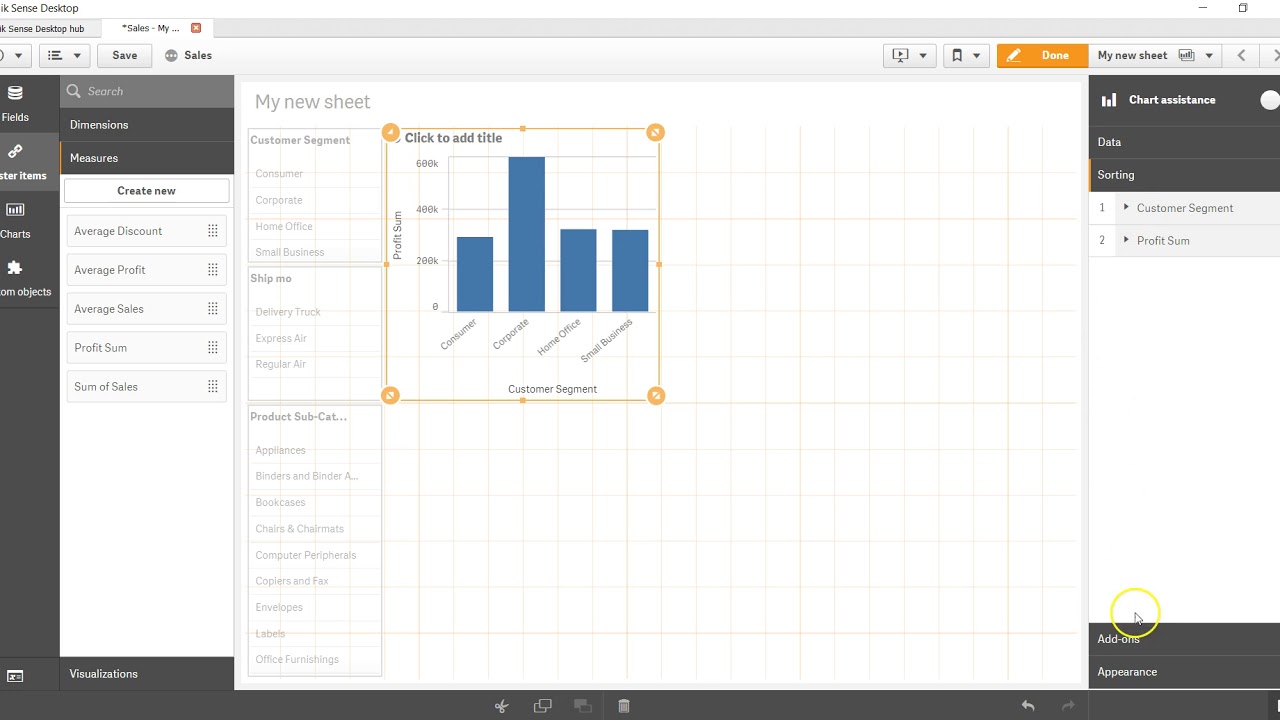1280x720 pixels.
Task: Select the Master items panel icon
Action: [15, 152]
